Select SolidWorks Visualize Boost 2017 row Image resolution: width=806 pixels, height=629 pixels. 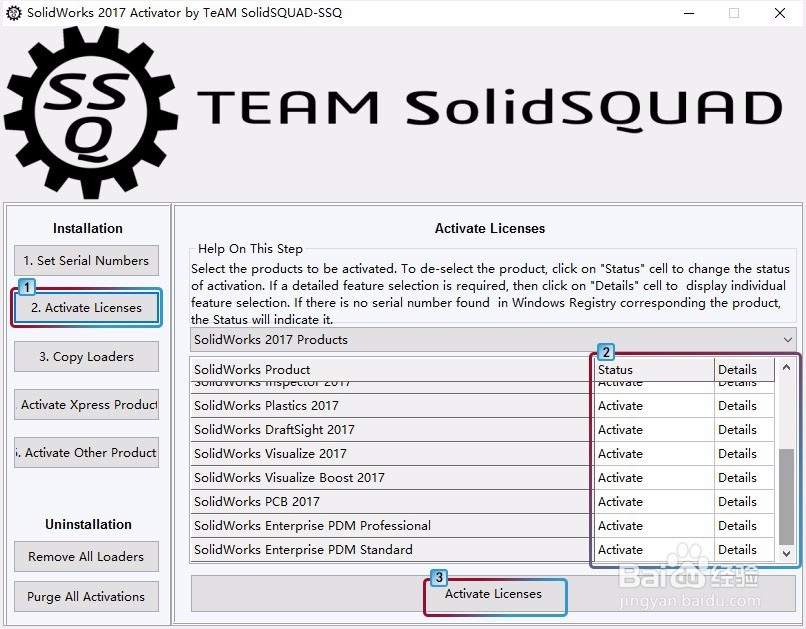click(482, 477)
